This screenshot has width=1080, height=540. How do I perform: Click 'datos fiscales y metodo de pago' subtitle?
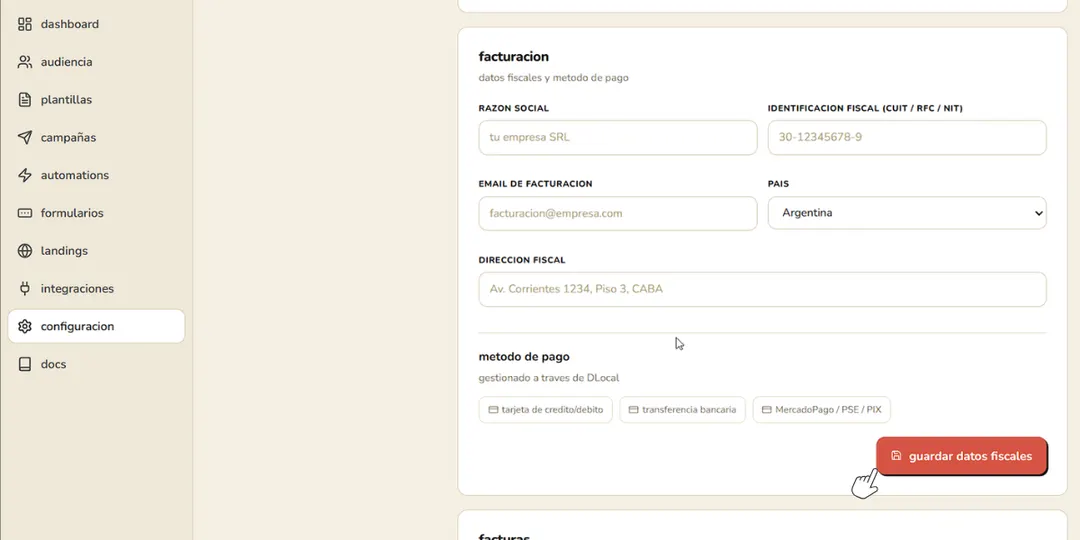pyautogui.click(x=554, y=78)
